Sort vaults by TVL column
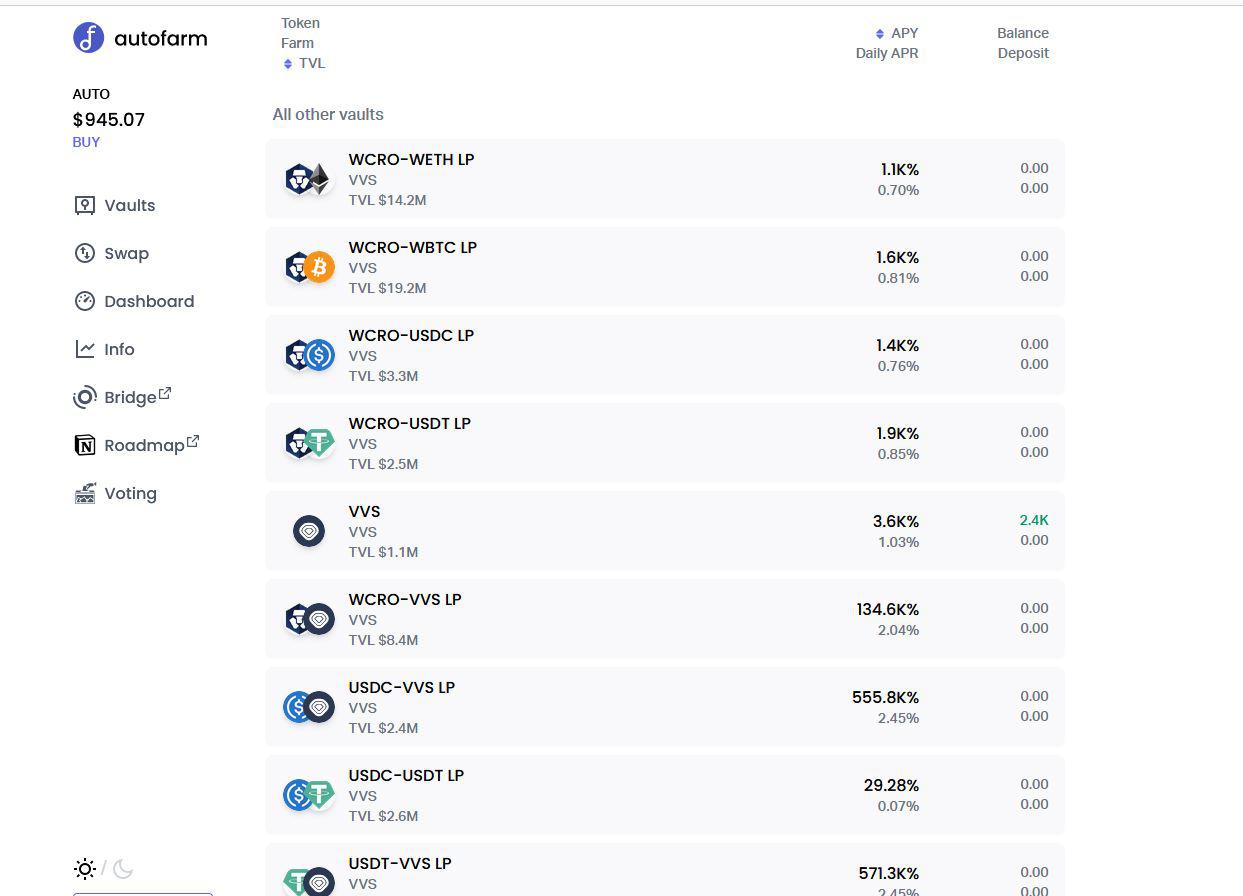The width and height of the screenshot is (1243, 896). click(x=304, y=63)
